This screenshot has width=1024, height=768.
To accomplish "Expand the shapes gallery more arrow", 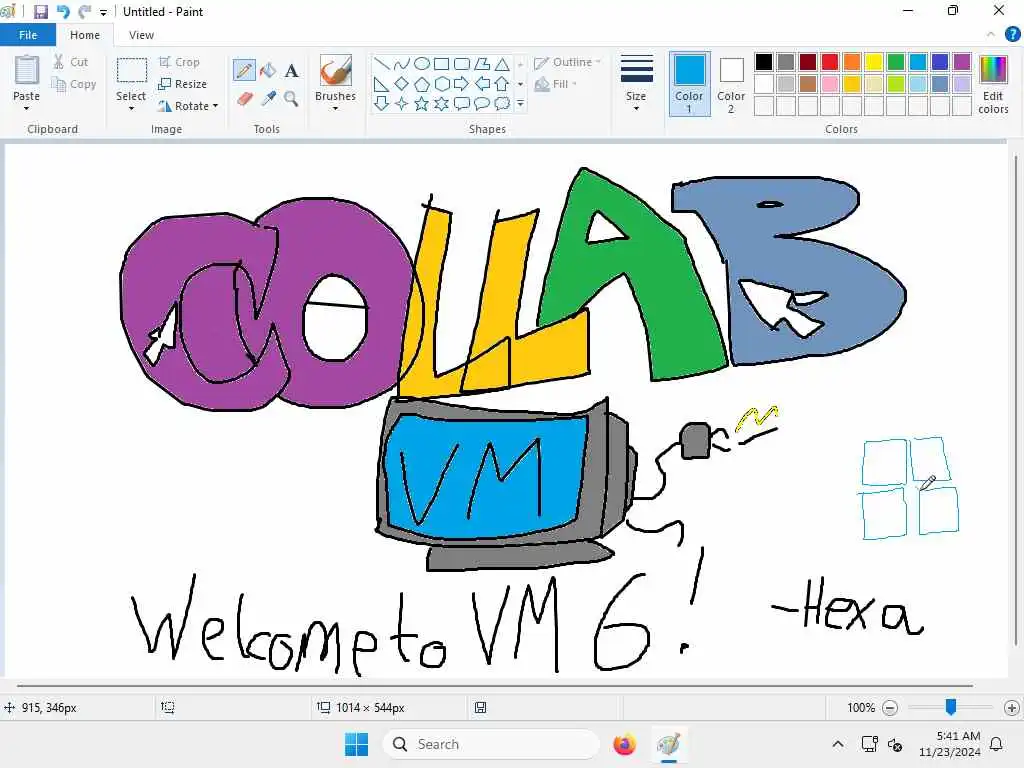I will (x=520, y=103).
